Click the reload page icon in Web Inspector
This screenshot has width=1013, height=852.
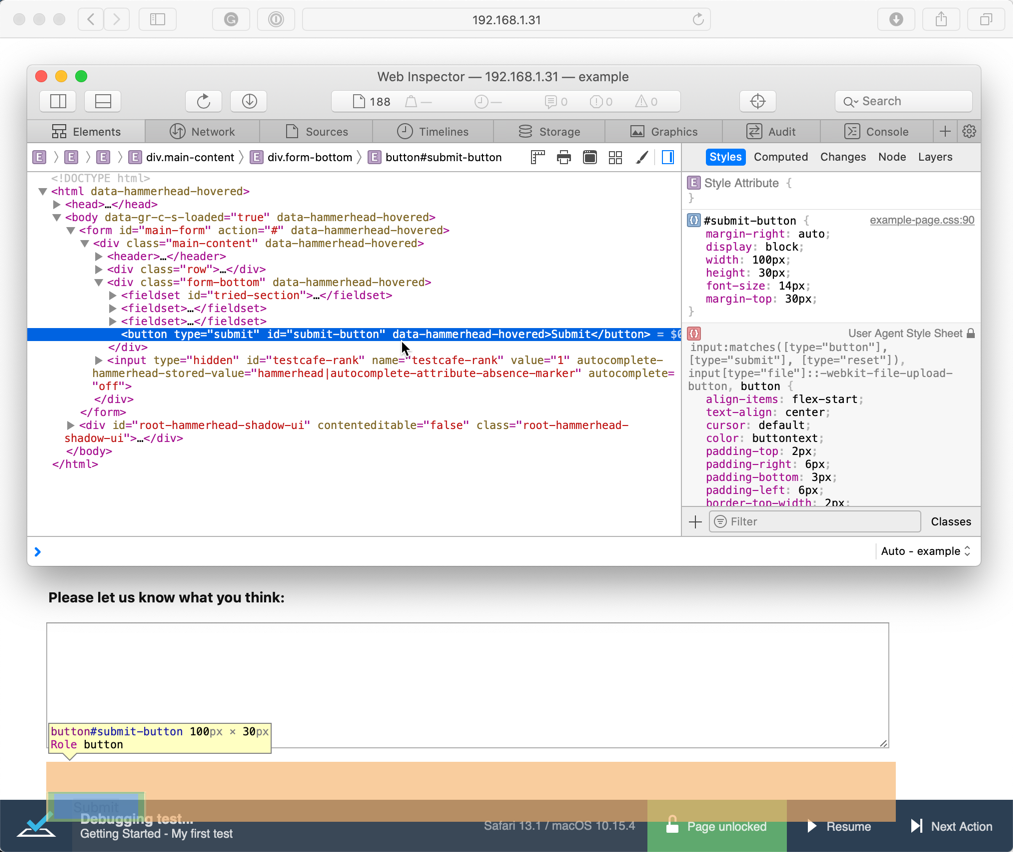pyautogui.click(x=203, y=101)
